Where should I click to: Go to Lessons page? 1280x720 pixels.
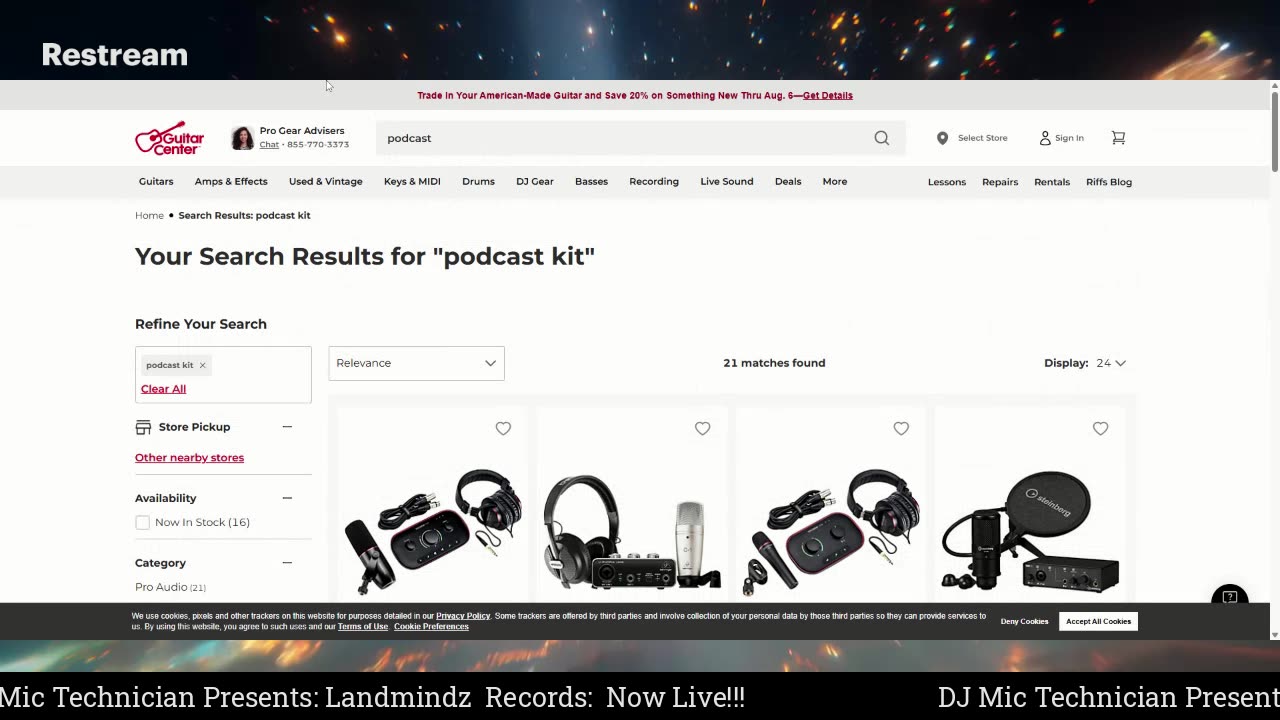[947, 182]
